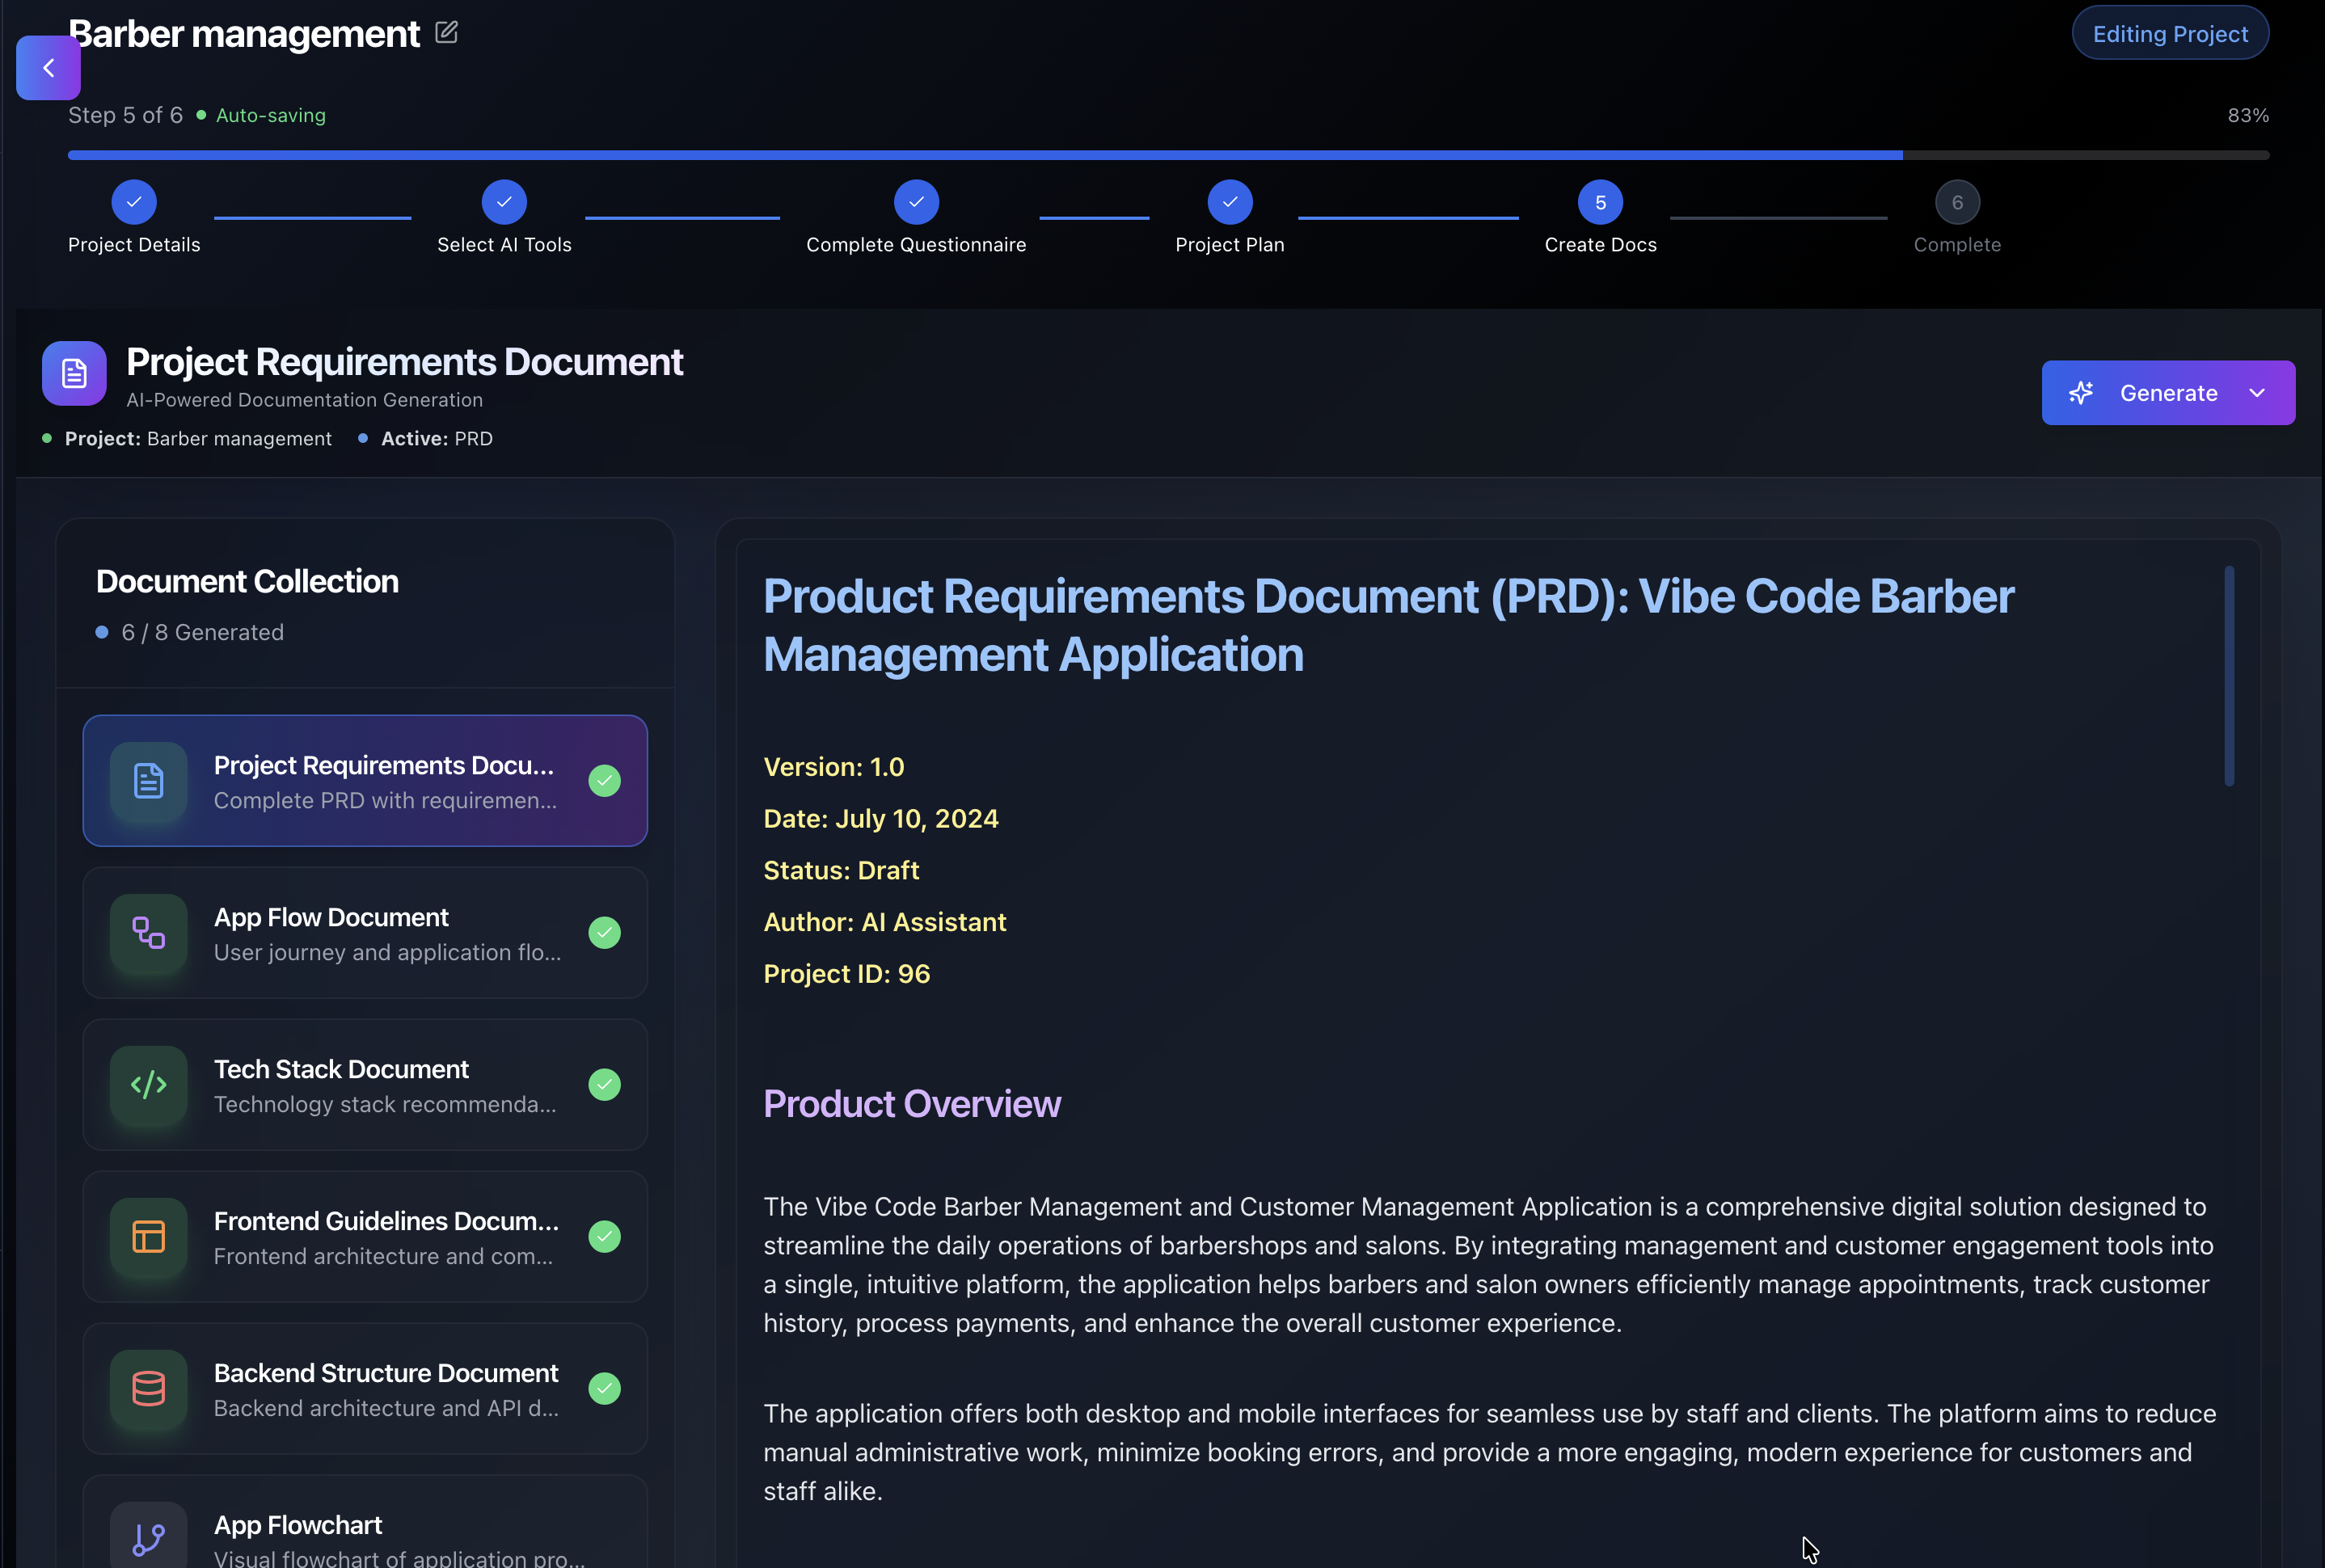Click the Tech Stack code icon
This screenshot has height=1568, width=2325.
[149, 1085]
